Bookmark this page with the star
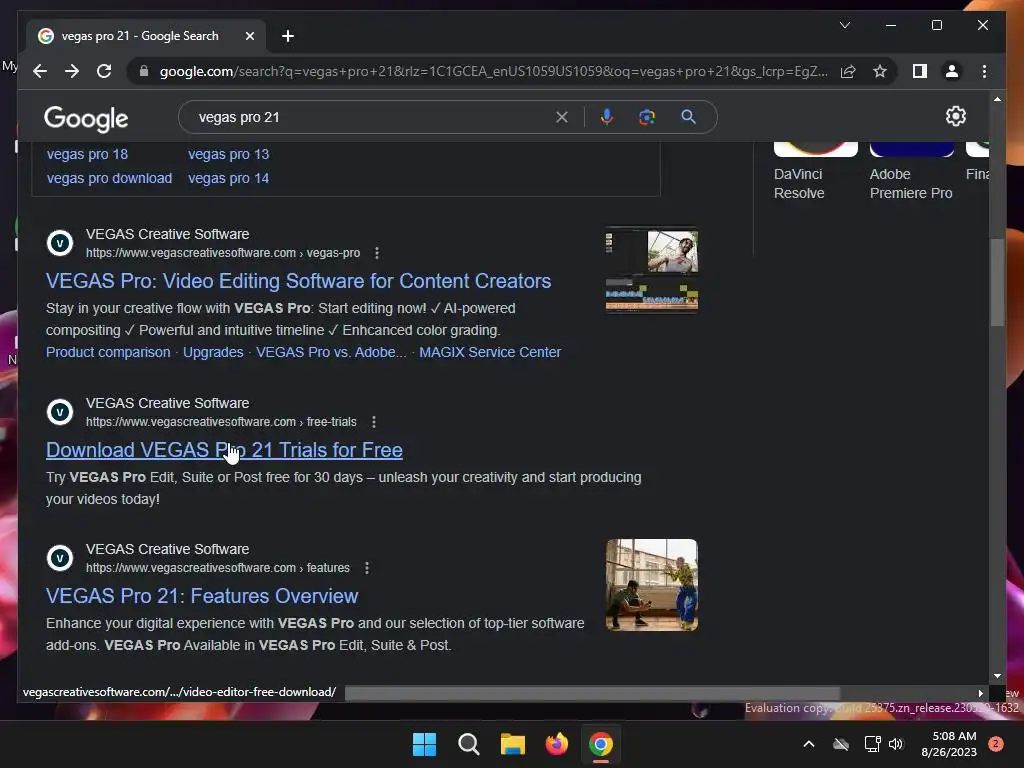This screenshot has height=768, width=1024. click(880, 71)
